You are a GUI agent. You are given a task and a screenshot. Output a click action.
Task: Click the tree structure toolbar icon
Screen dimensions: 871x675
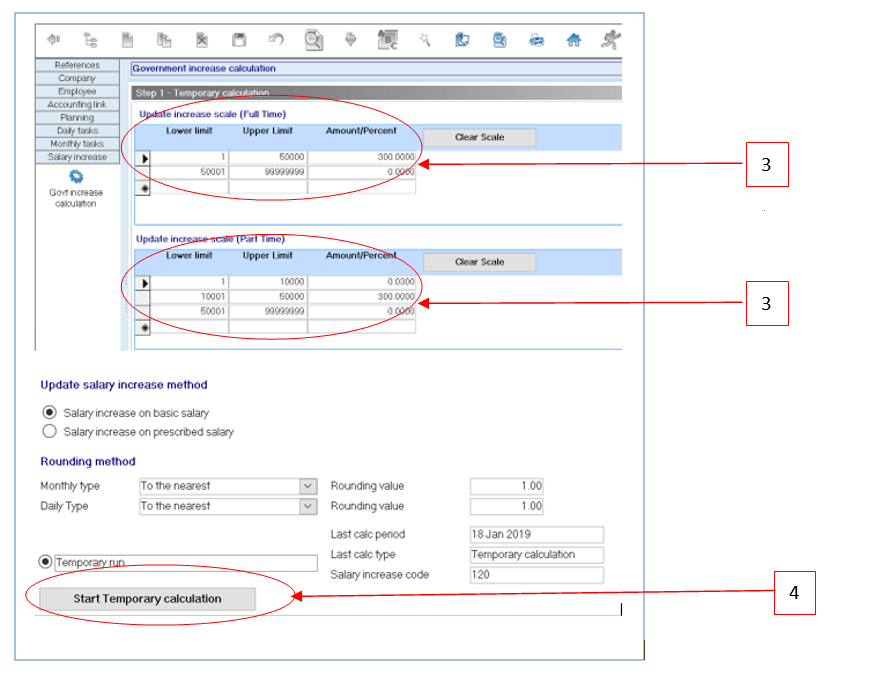coord(91,40)
